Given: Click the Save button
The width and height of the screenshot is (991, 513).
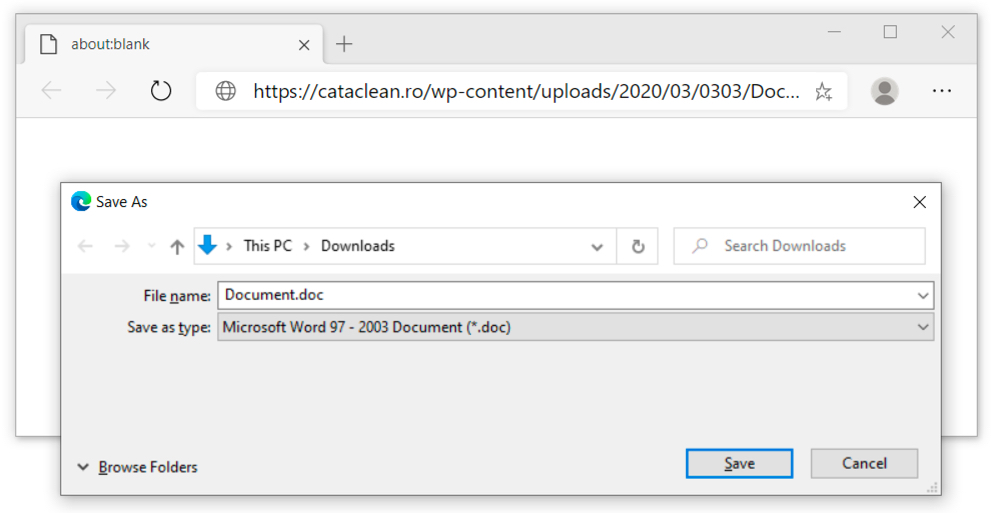Looking at the screenshot, I should coord(739,464).
